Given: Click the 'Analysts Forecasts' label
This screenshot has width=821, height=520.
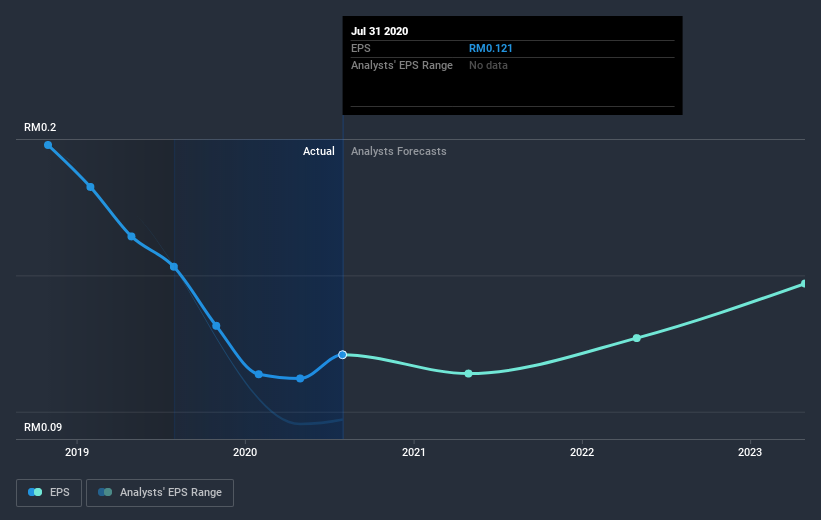Looking at the screenshot, I should point(398,151).
